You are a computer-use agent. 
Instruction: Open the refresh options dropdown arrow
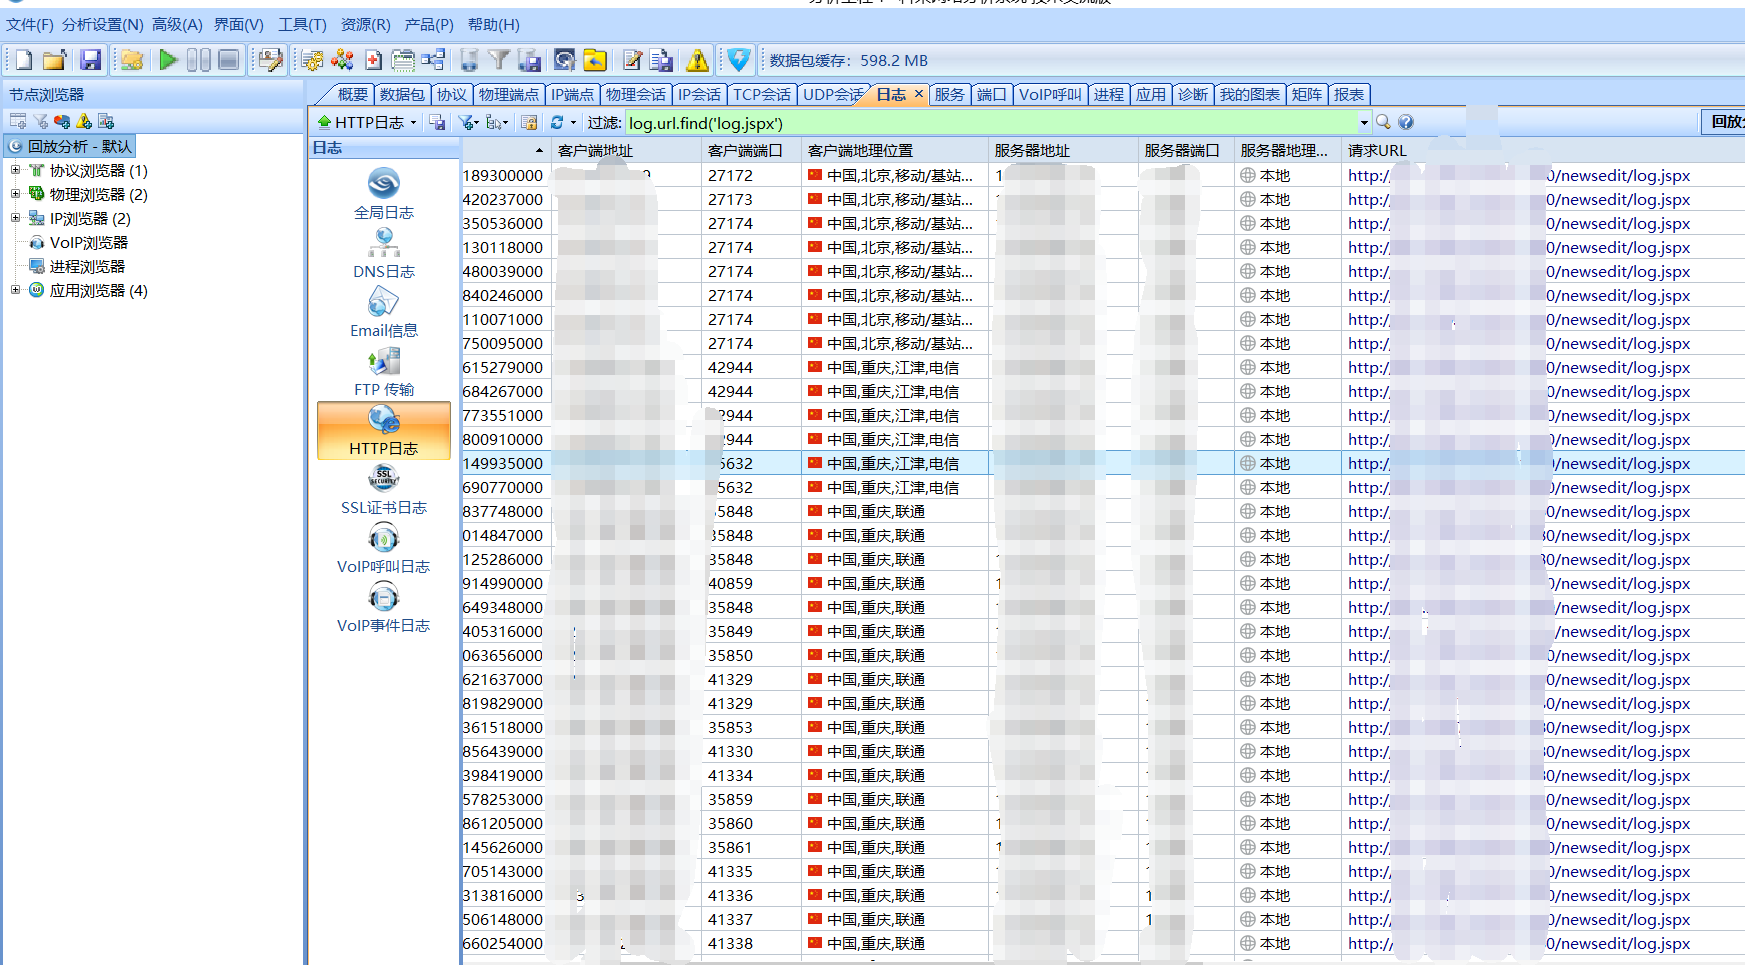click(573, 123)
